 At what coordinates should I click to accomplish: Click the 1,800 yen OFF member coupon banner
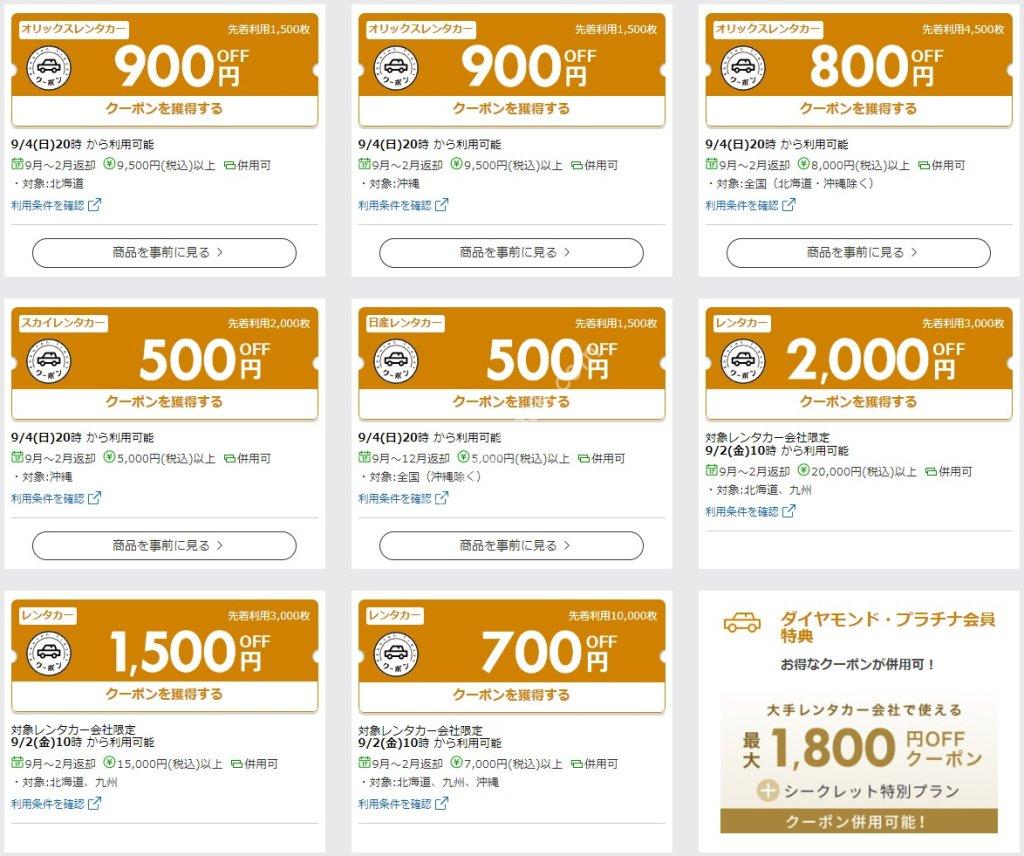(859, 765)
